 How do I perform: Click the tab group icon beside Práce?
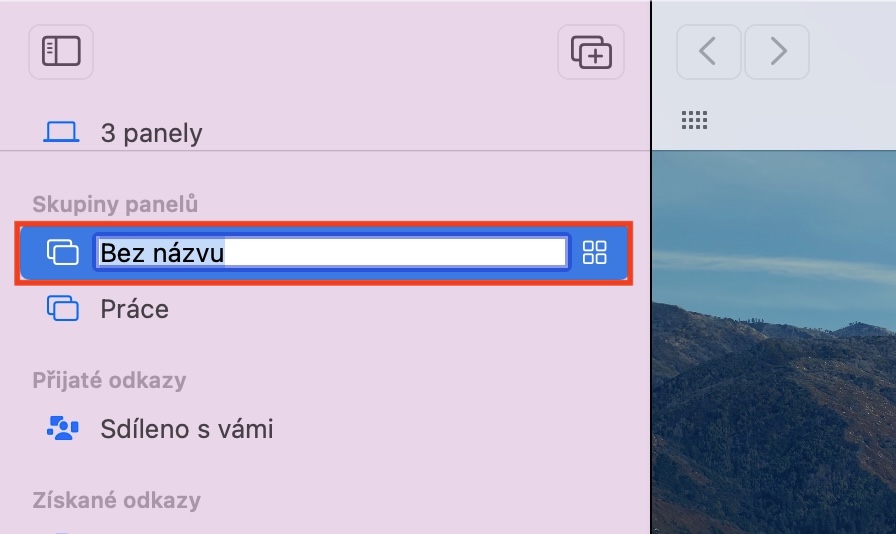63,309
